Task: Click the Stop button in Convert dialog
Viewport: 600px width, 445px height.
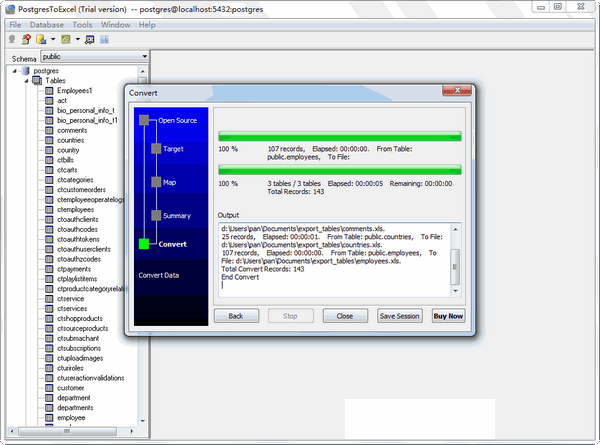Action: pos(290,316)
